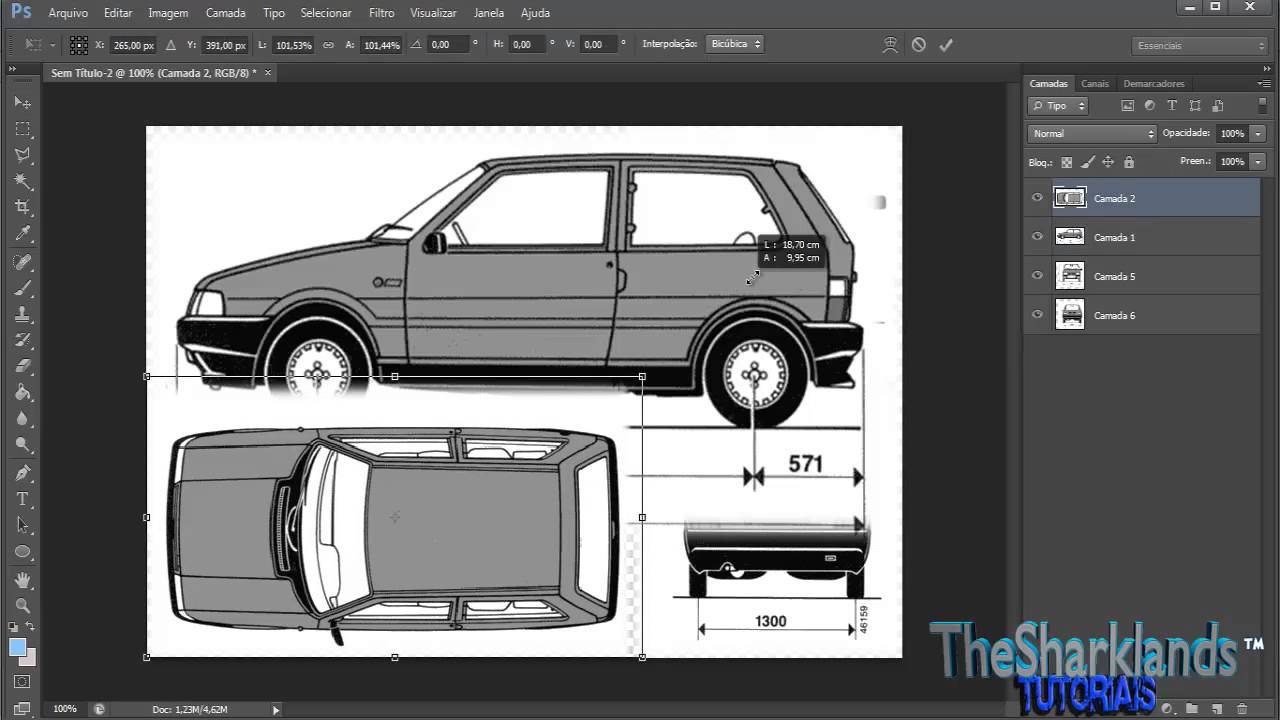The height and width of the screenshot is (720, 1280).
Task: Select the Blur tool
Action: [x=22, y=419]
